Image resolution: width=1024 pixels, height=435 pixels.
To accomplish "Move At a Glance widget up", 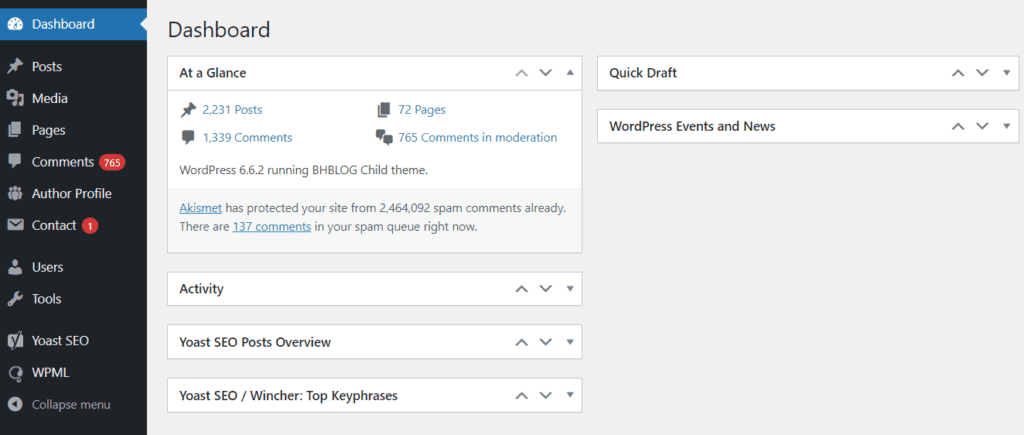I will click(521, 73).
